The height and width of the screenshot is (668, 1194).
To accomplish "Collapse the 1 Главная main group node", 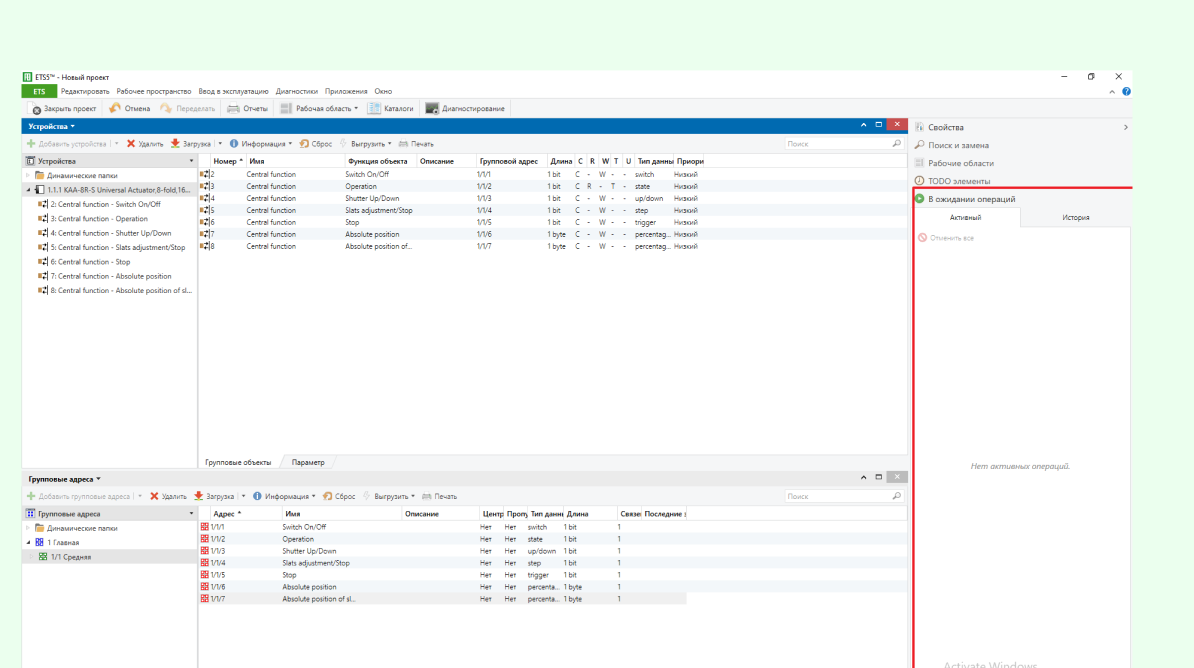I will pos(28,543).
